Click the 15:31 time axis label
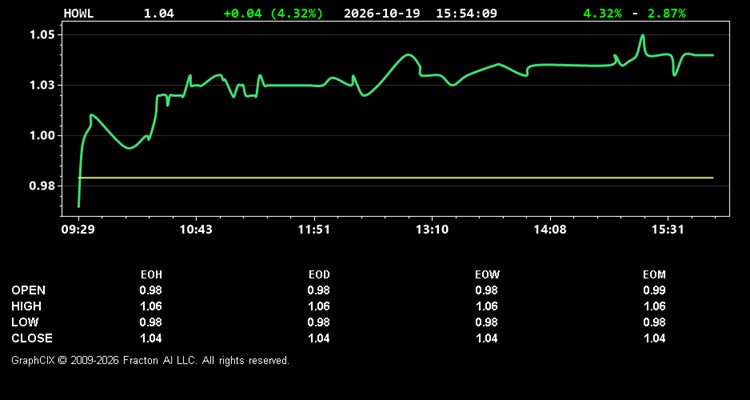 [x=668, y=230]
